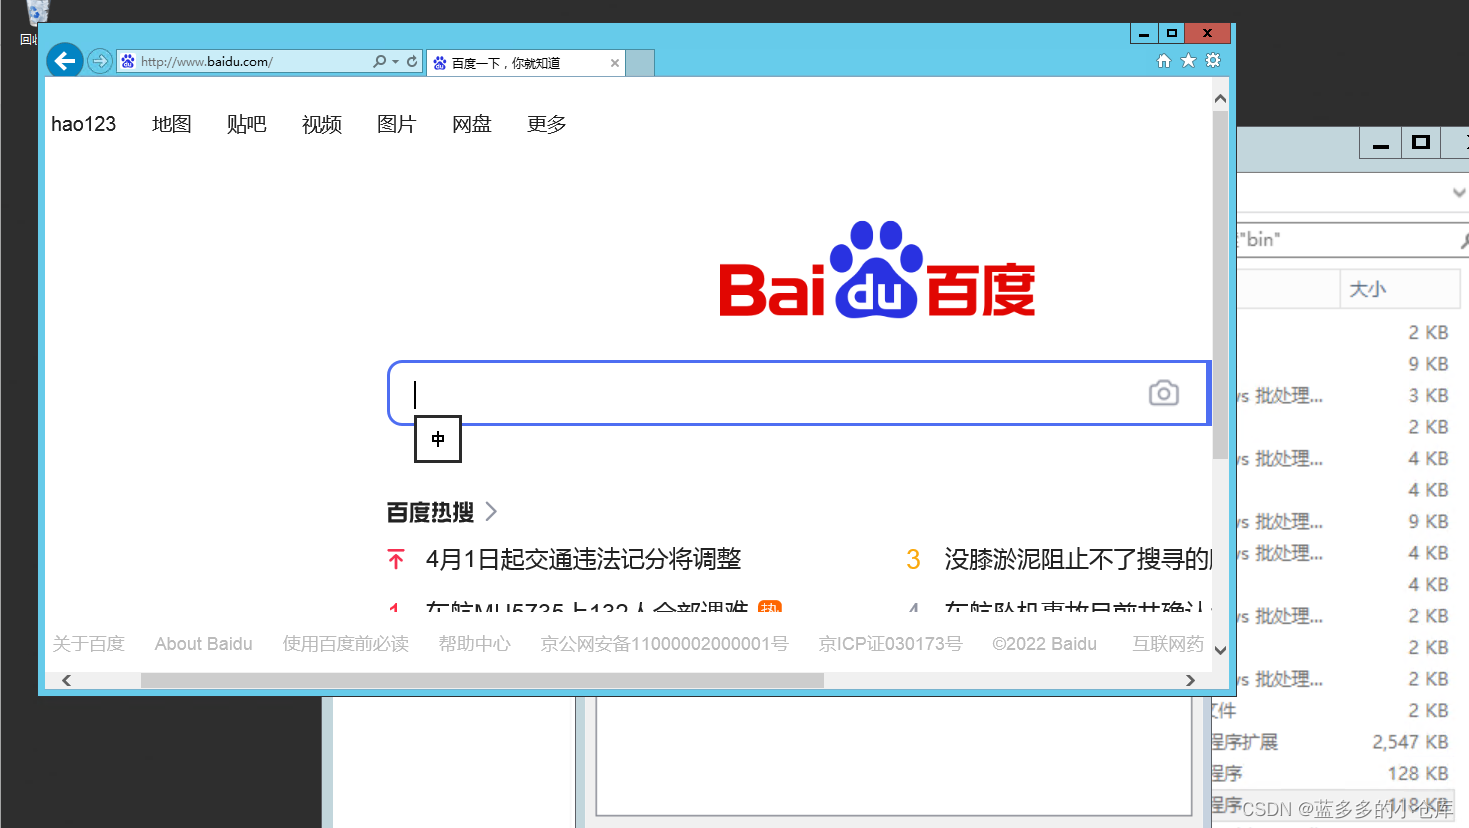This screenshot has width=1469, height=828.
Task: Open the 地图 link
Action: (x=172, y=124)
